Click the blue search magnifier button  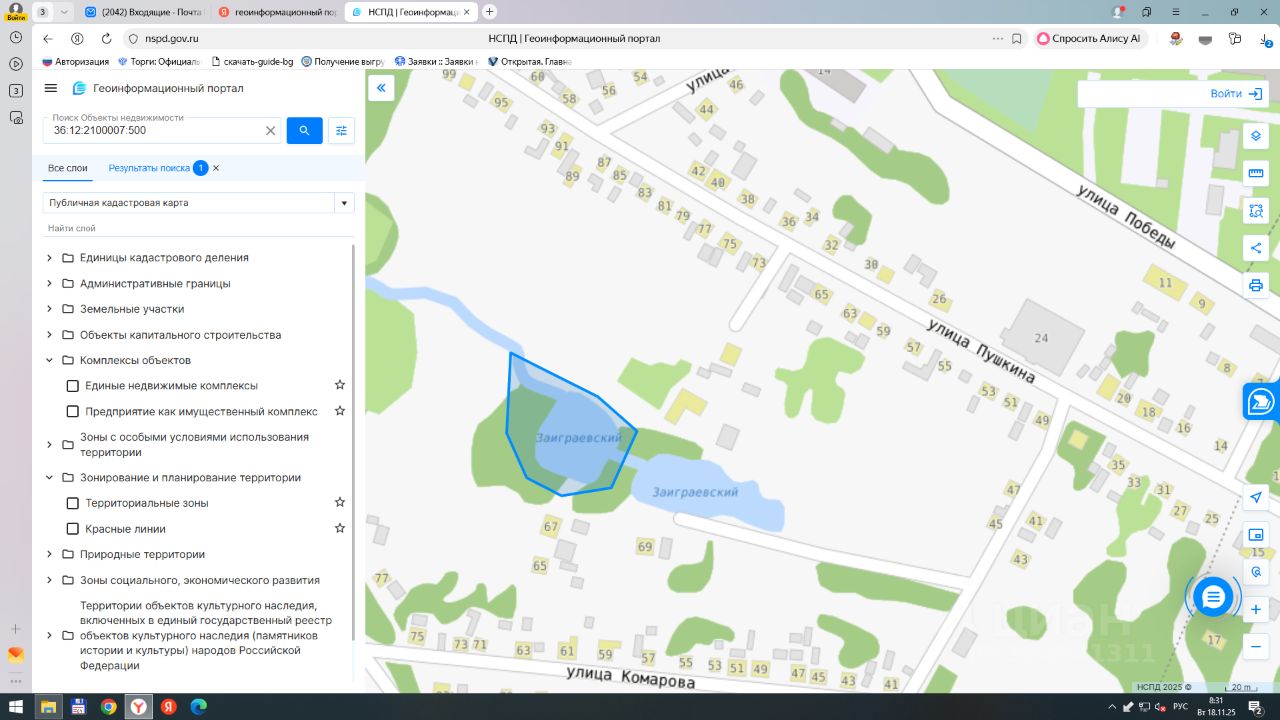(x=305, y=130)
